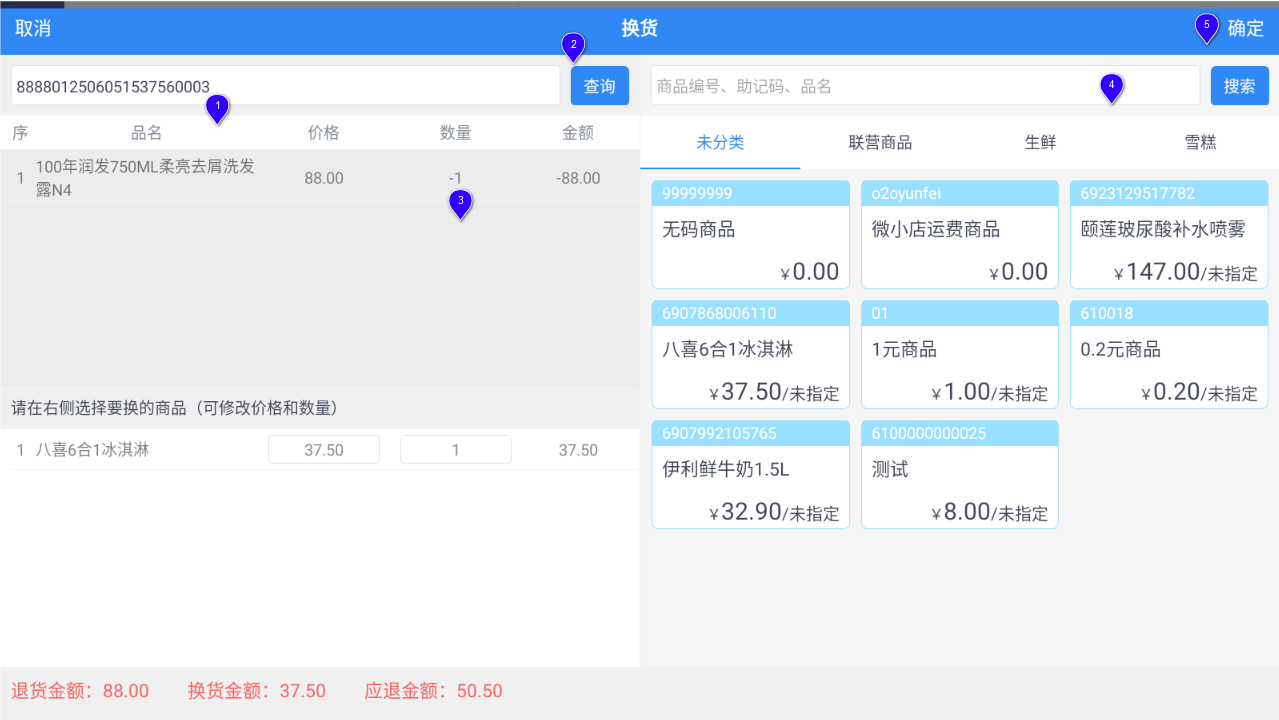Select the 颐莲玻尿酸补水喷雾 product card
Viewport: 1279px width, 720px height.
[x=1169, y=235]
